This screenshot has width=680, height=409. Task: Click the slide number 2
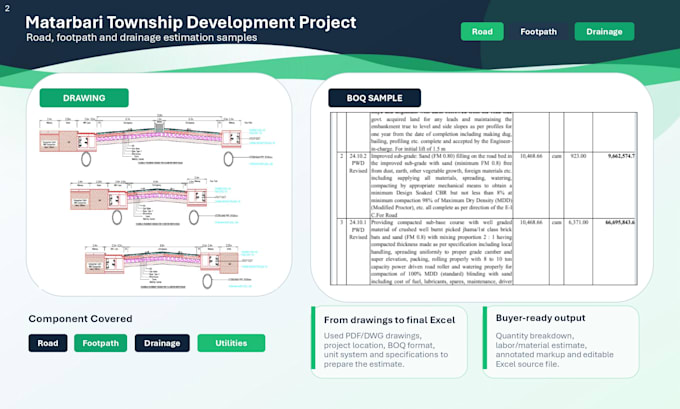coord(7,8)
